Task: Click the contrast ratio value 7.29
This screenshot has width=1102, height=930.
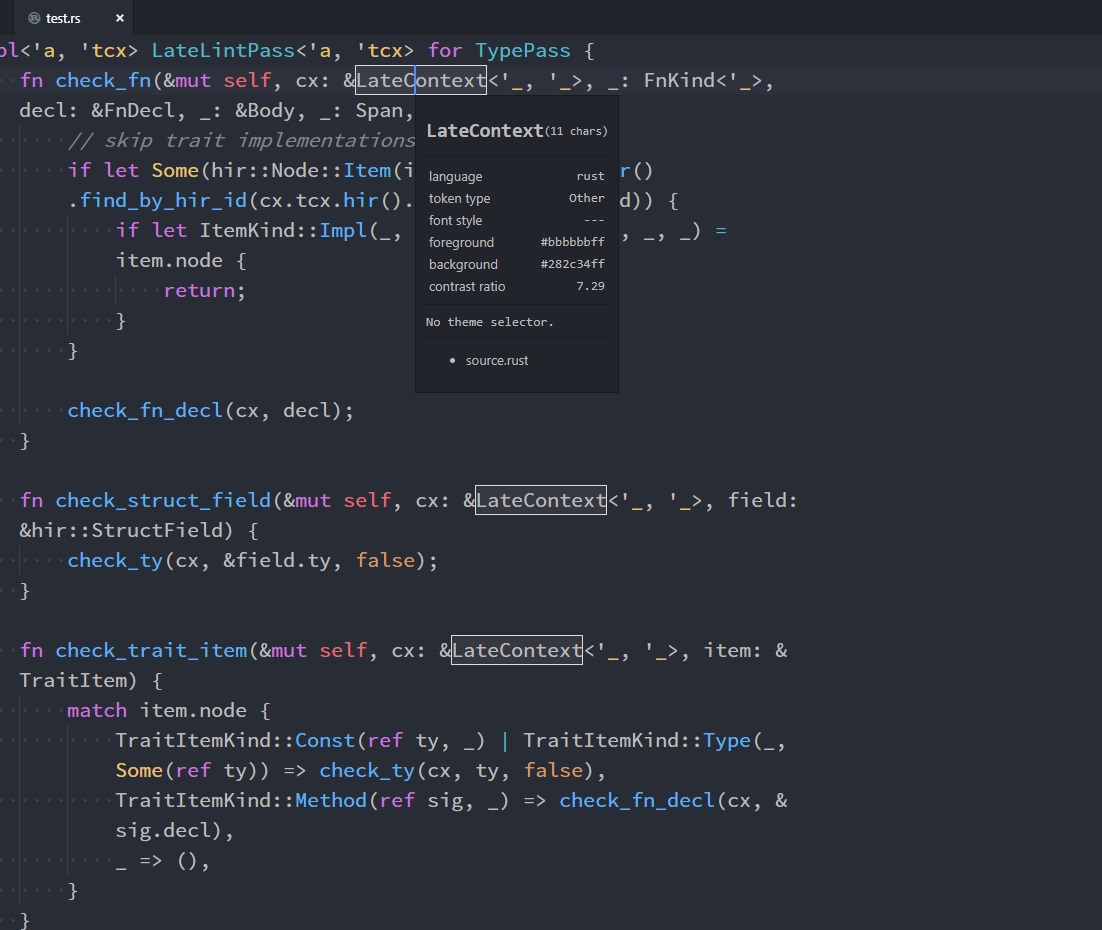Action: point(589,286)
